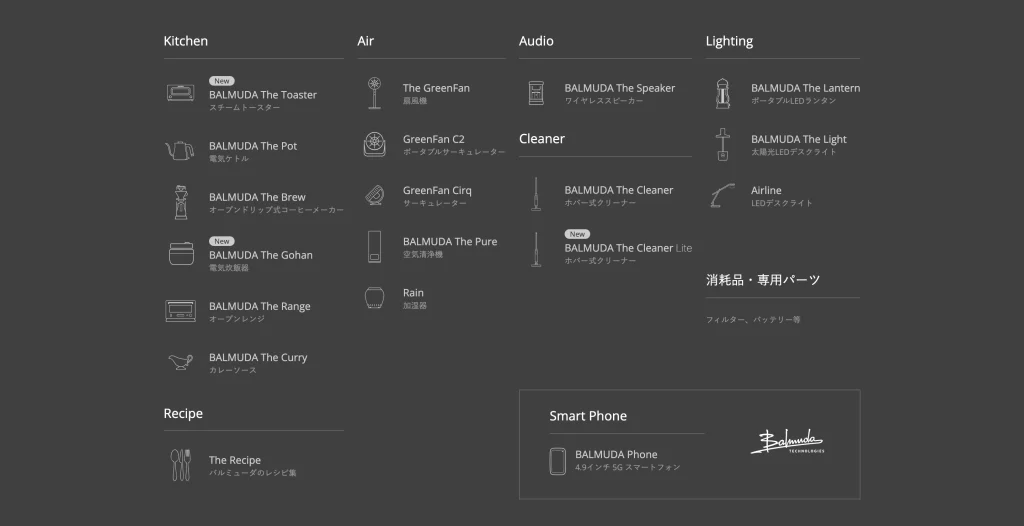This screenshot has width=1024, height=526.
Task: Click the vacuum icon for BALMUDA The Cleaner
Action: [536, 194]
